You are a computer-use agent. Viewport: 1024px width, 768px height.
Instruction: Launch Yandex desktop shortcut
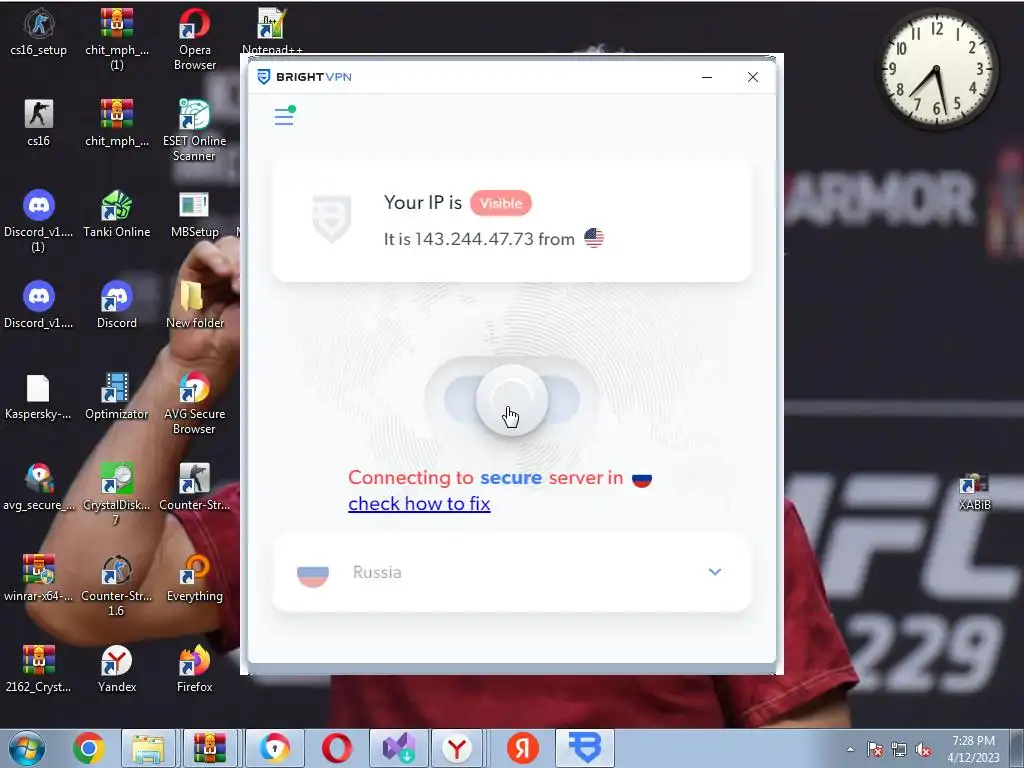(117, 669)
